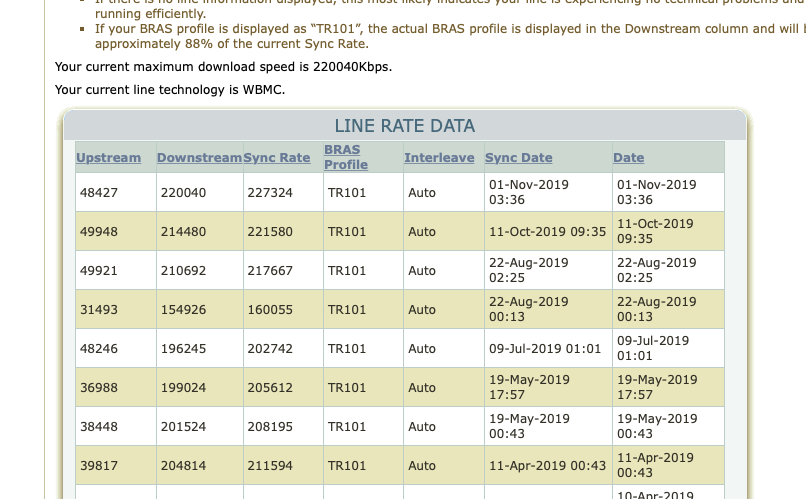Select the Interleave column header link
Screen dimensions: 806x499
[x=439, y=158]
